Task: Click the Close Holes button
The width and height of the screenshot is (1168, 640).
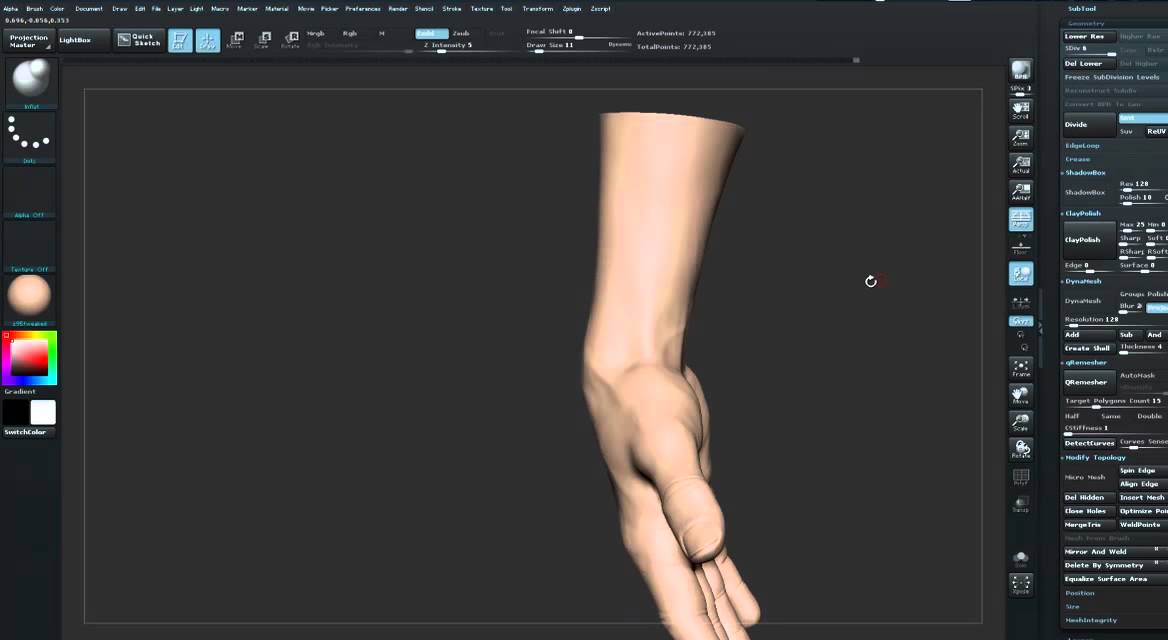Action: click(1089, 511)
